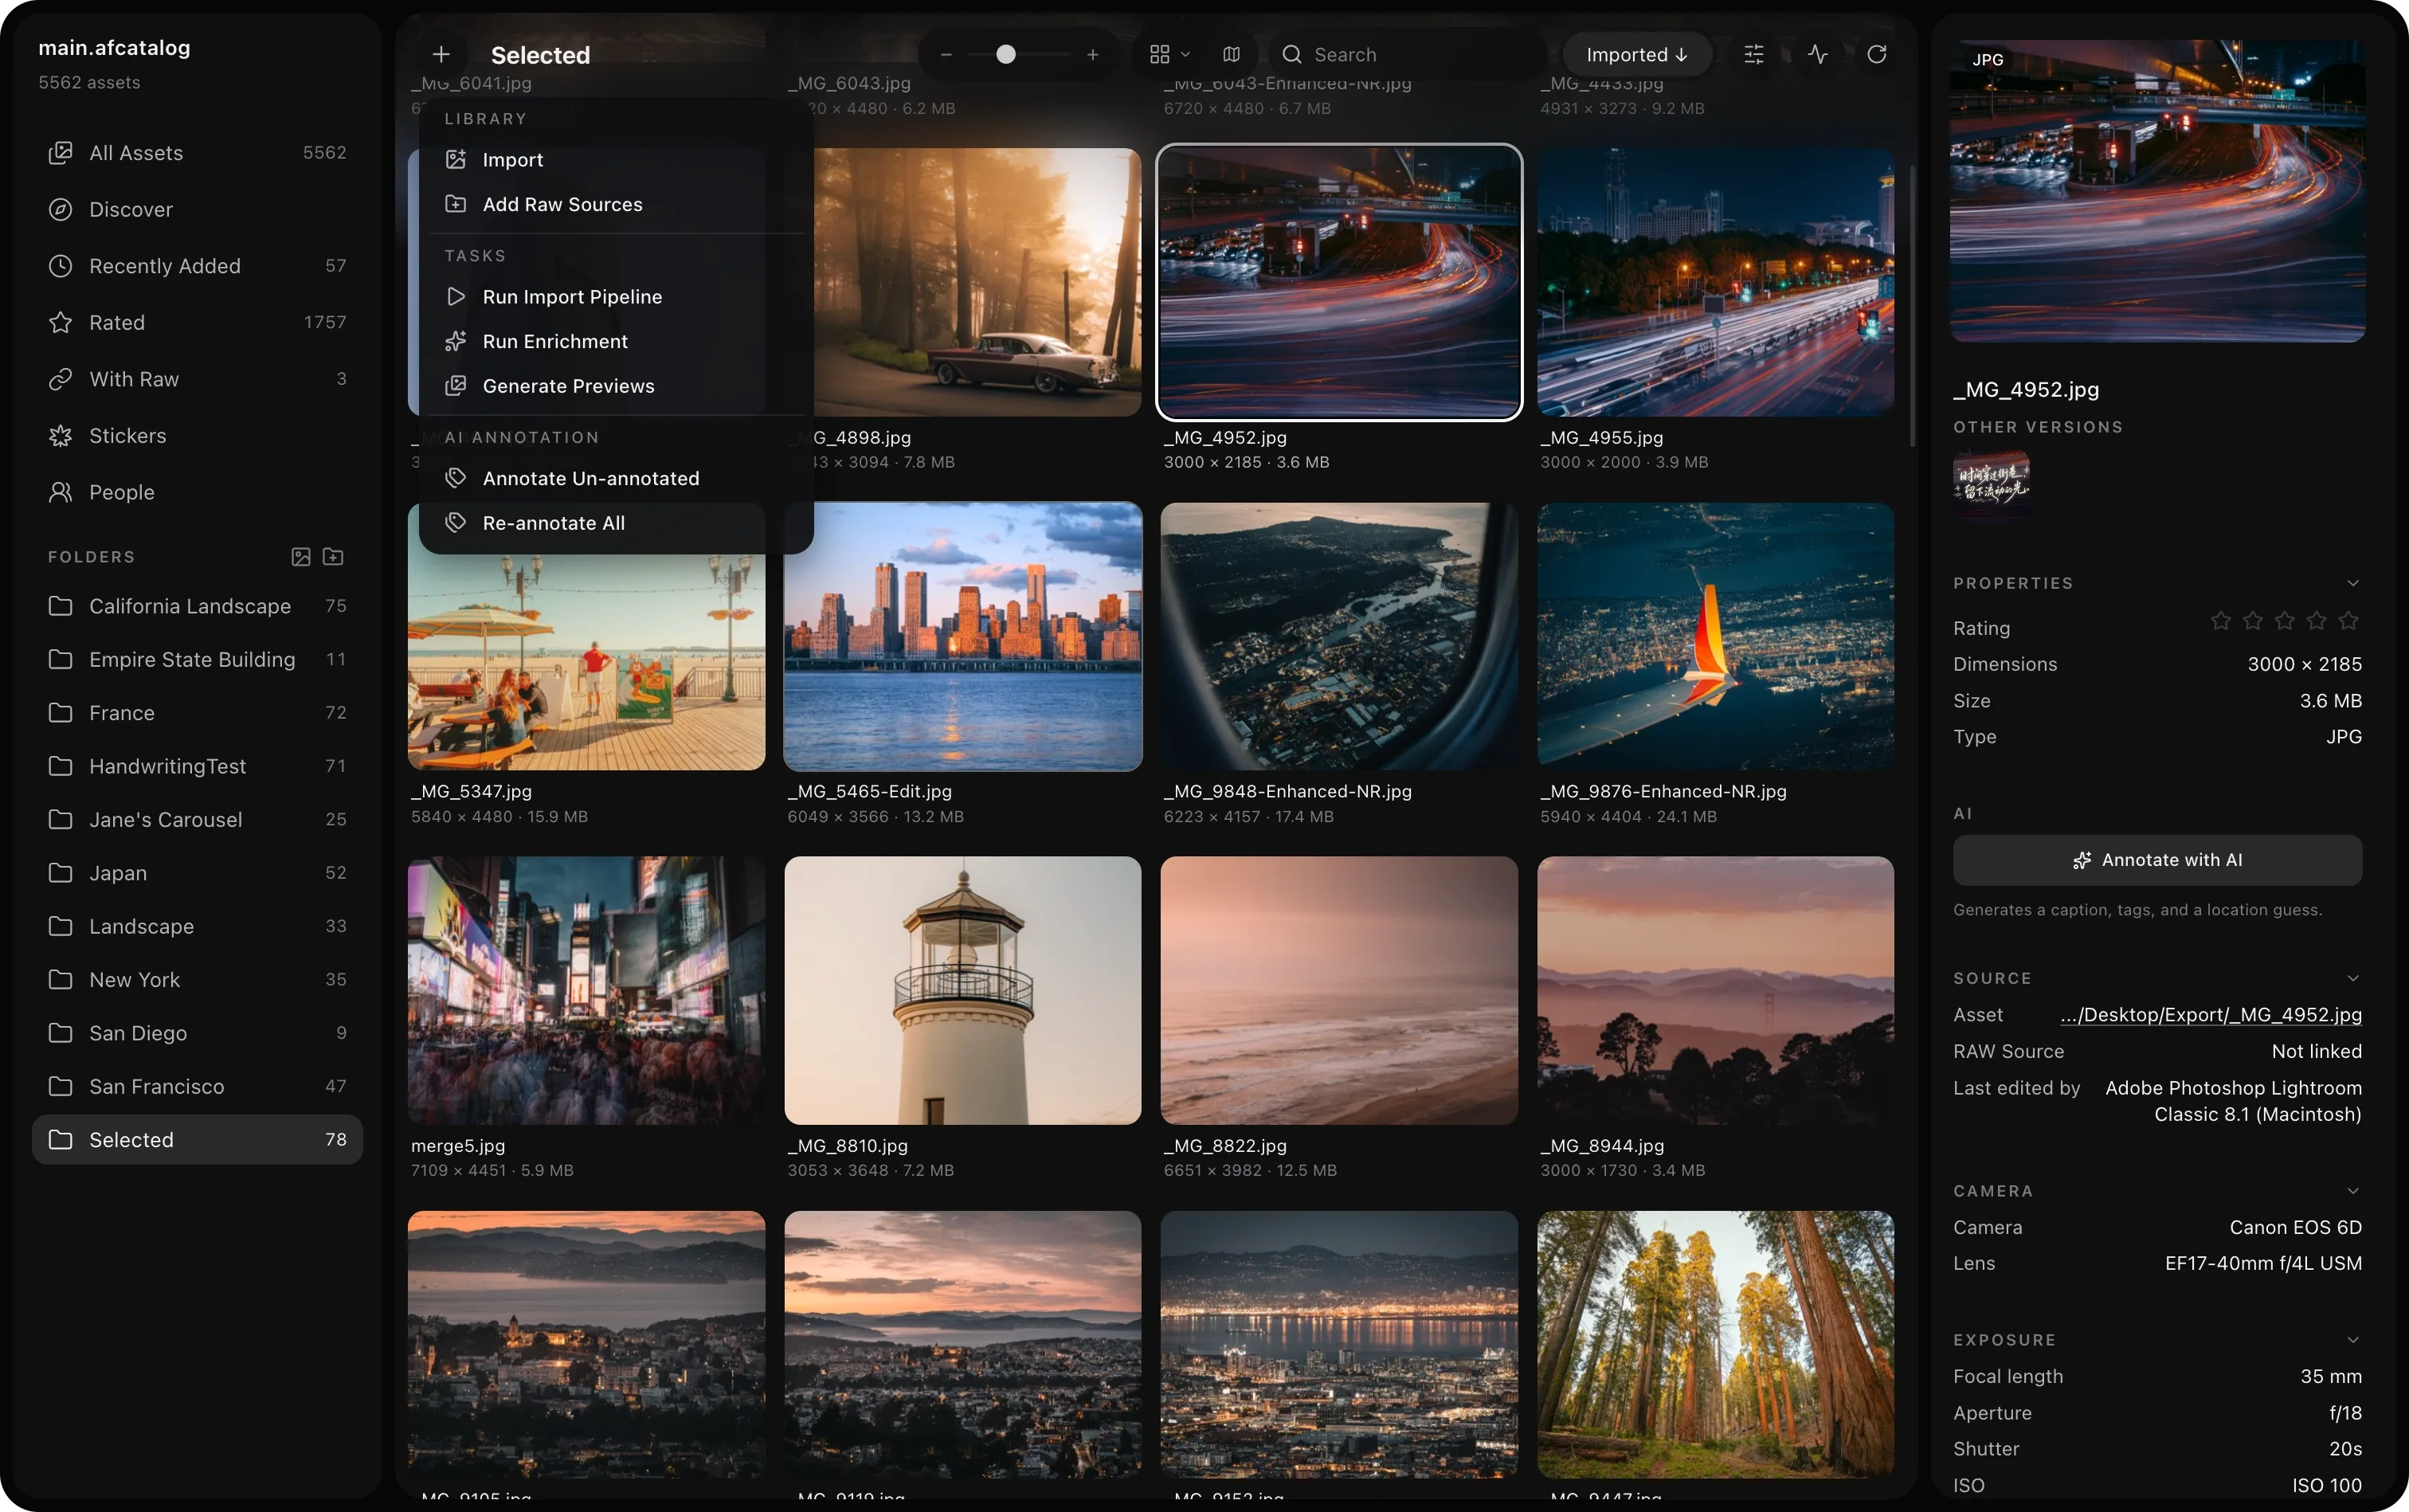The width and height of the screenshot is (2409, 1512).
Task: Open Stickers in the sidebar
Action: (x=197, y=436)
